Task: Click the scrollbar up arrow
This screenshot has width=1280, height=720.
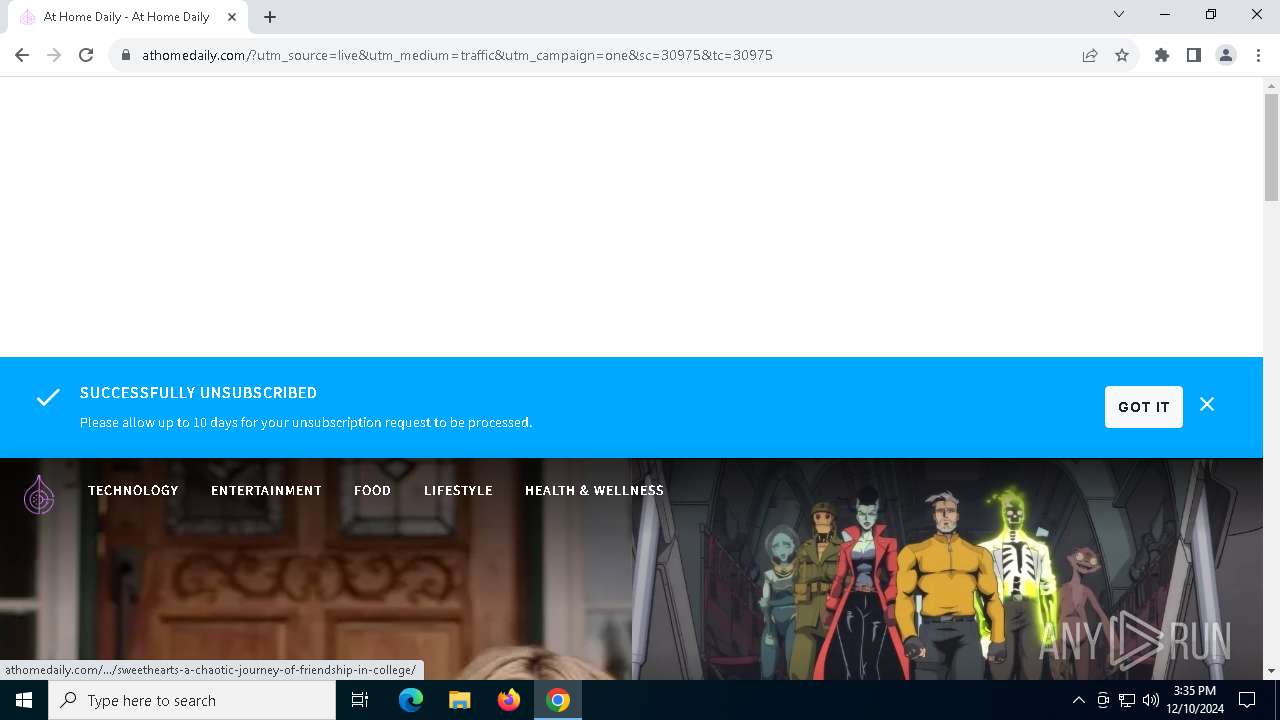Action: (1271, 85)
